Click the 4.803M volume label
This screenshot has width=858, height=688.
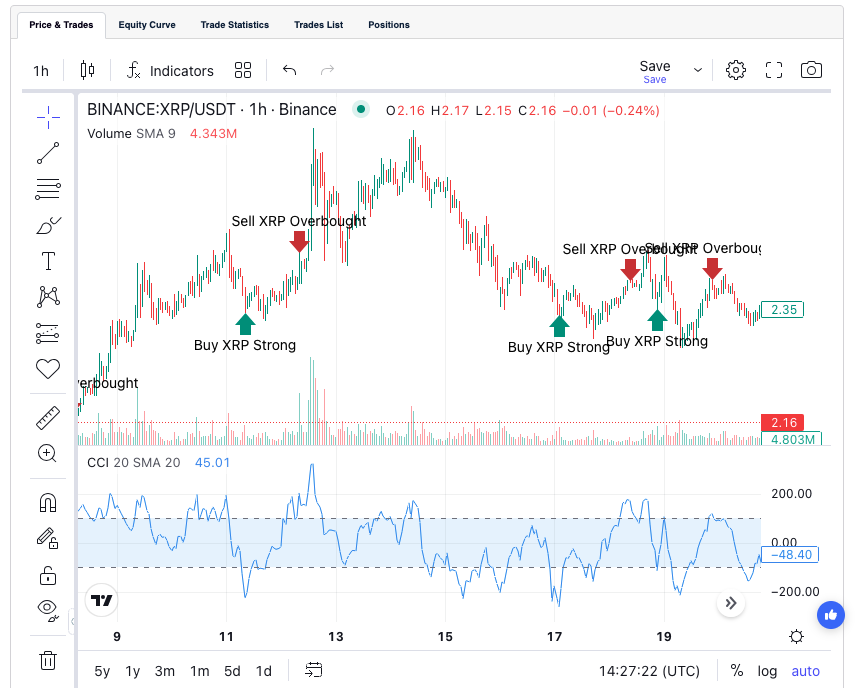click(x=792, y=438)
